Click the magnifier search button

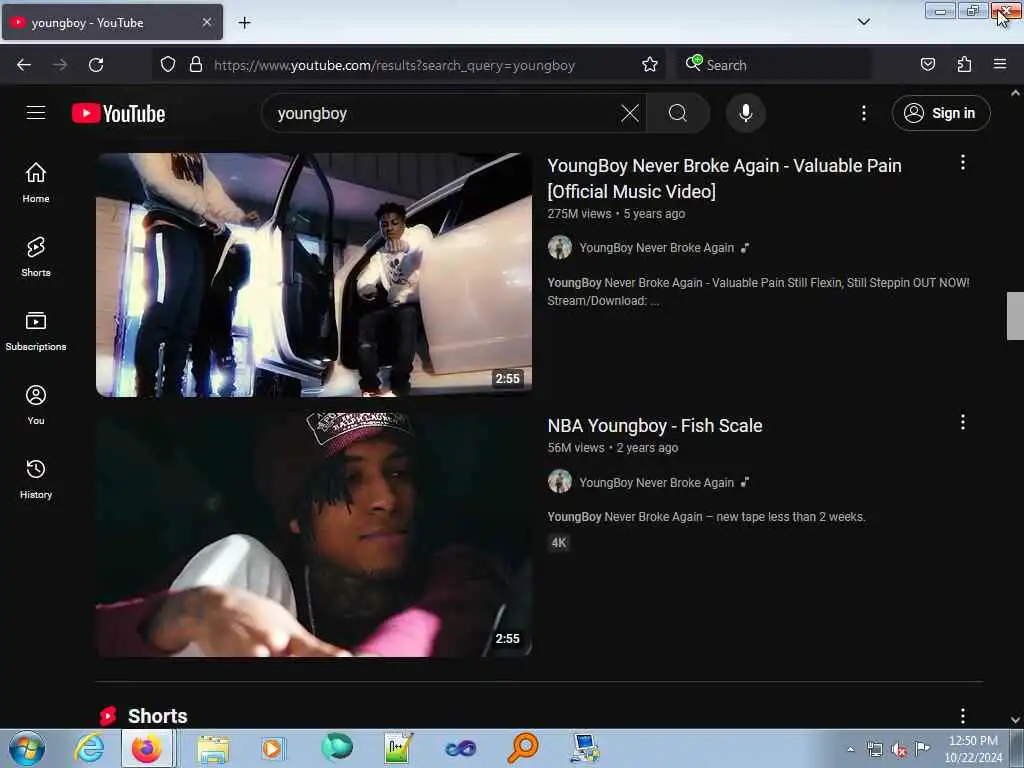pos(678,114)
